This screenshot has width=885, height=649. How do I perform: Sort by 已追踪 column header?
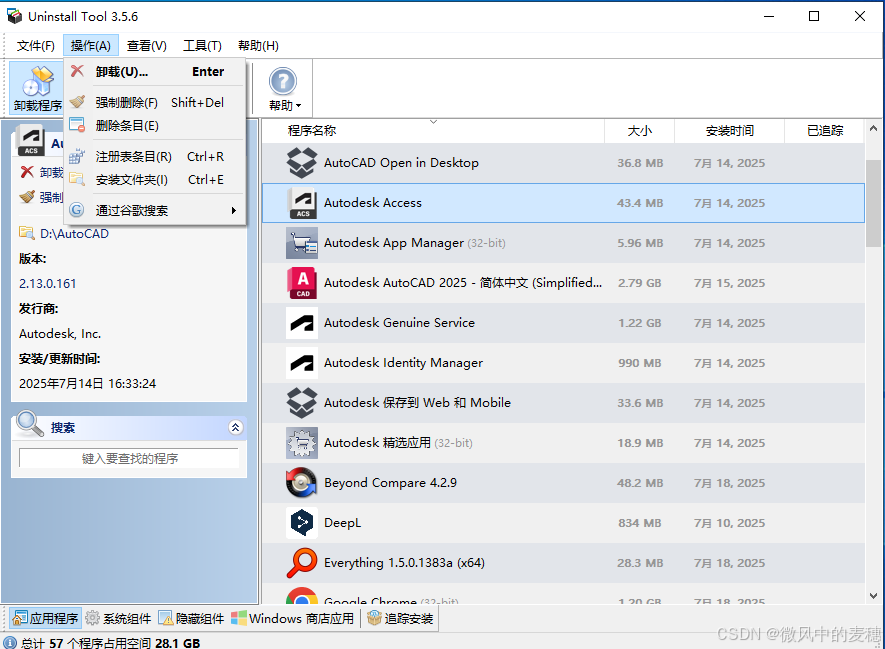pyautogui.click(x=825, y=131)
